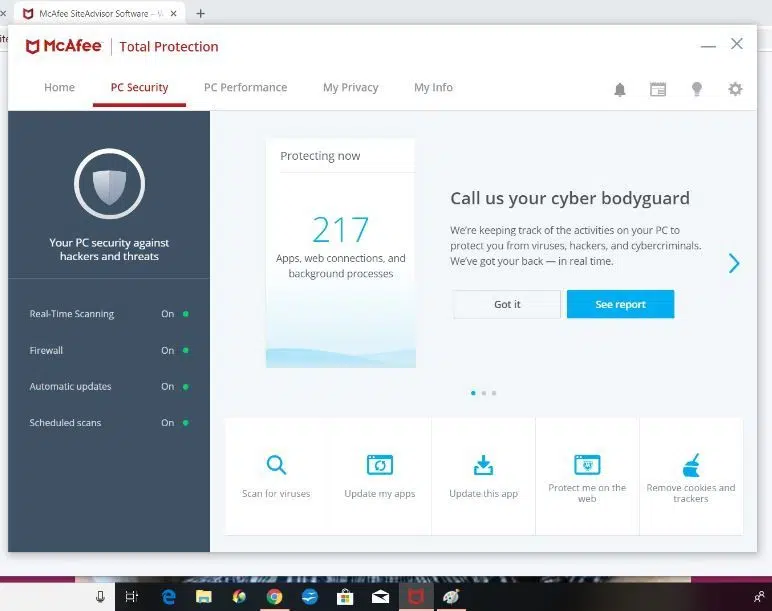The height and width of the screenshot is (611, 772).
Task: Click the microphone icon on taskbar
Action: (x=100, y=597)
